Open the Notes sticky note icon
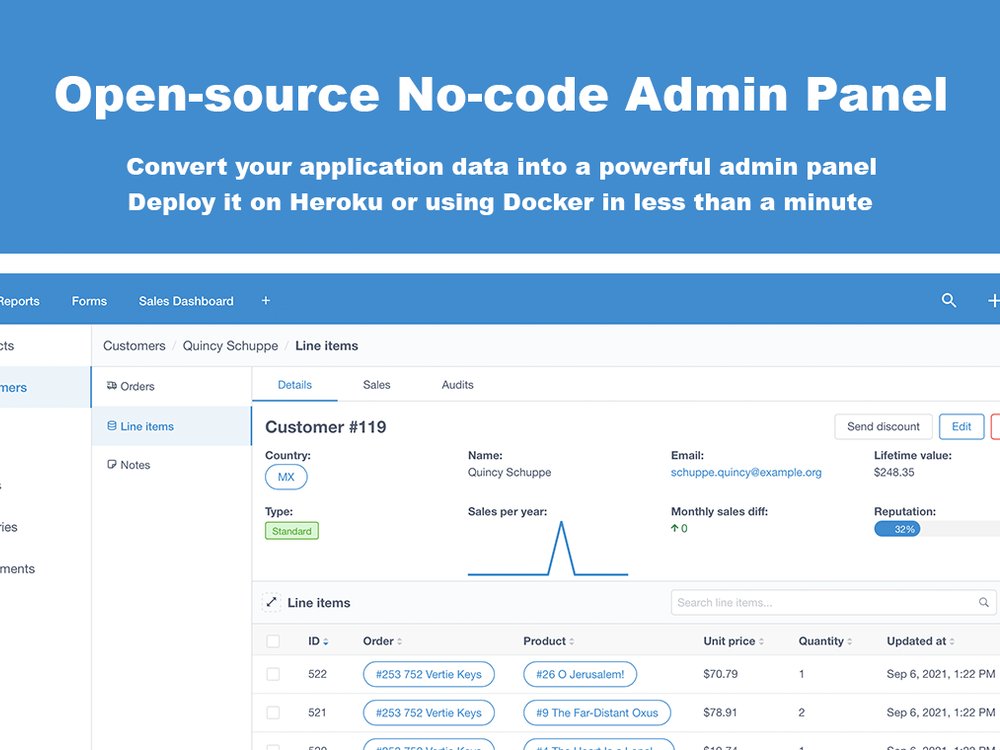 (x=112, y=465)
